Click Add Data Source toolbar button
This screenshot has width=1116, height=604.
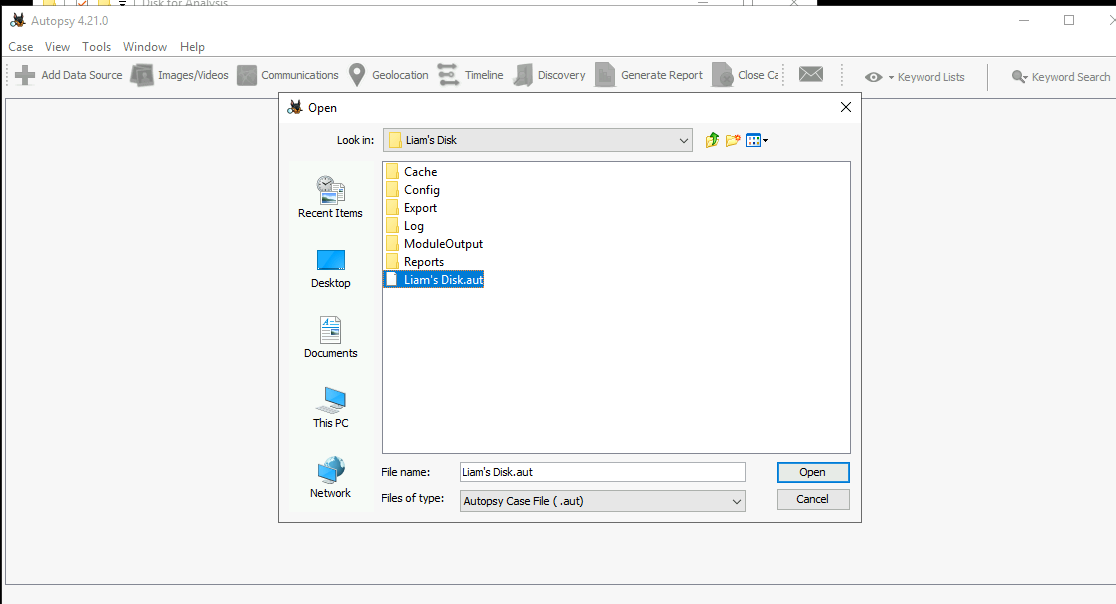click(x=69, y=75)
